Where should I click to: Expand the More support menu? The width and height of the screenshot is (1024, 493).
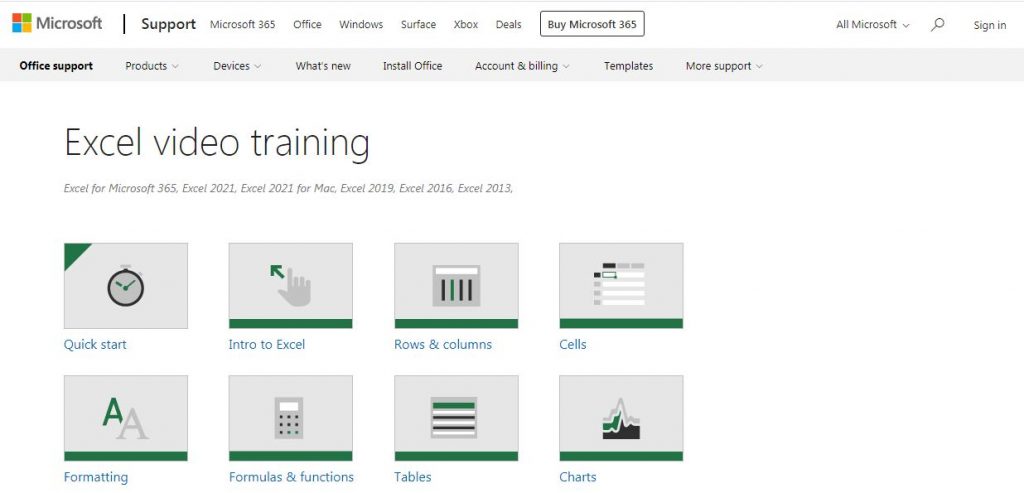point(724,66)
